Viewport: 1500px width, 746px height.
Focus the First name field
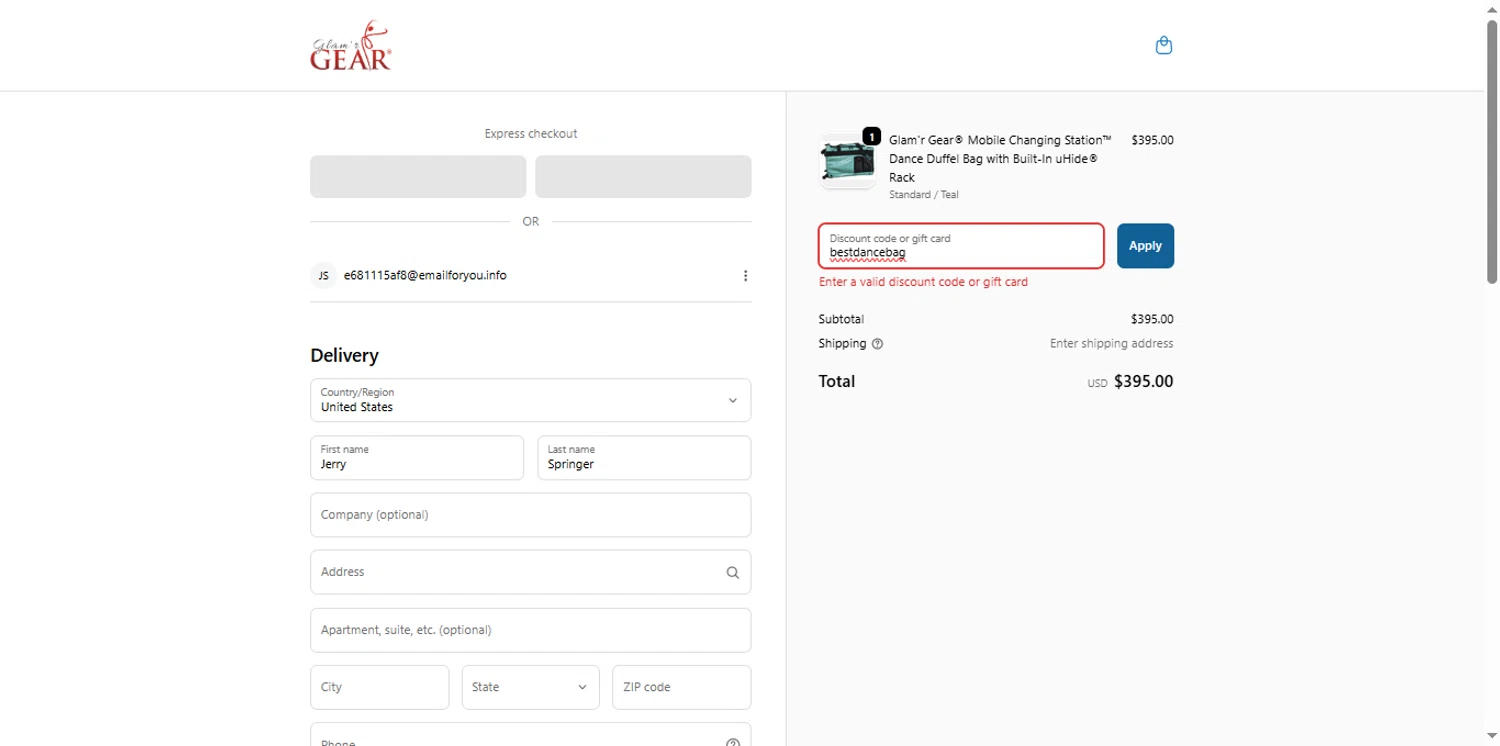[x=417, y=458]
